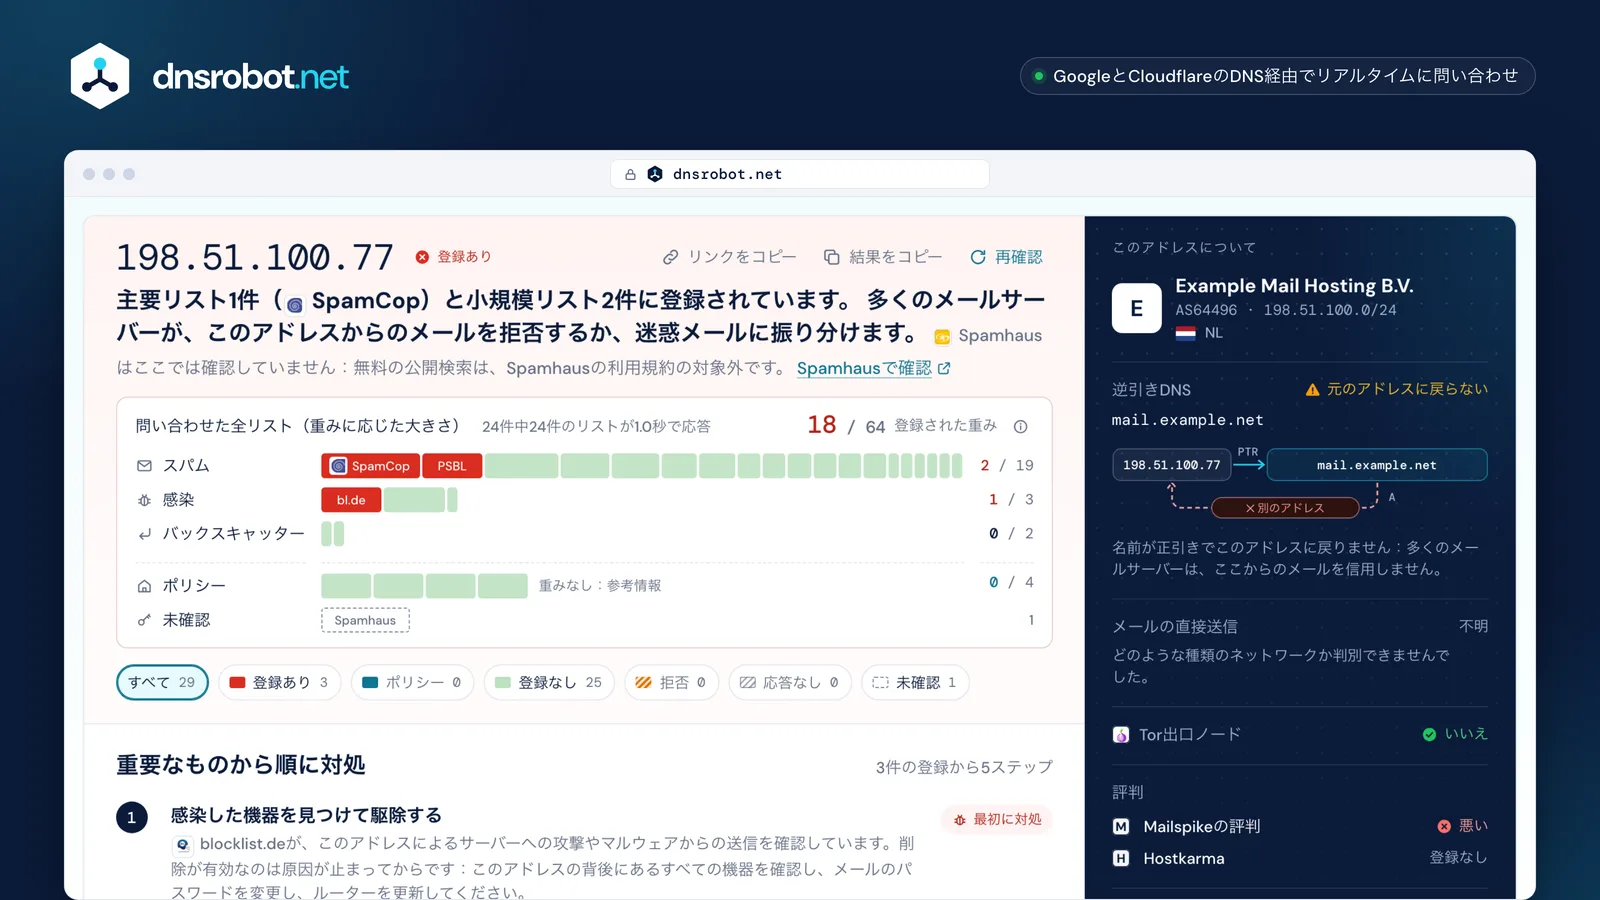
Task: Select the 登録あり 3 filter tab
Action: [x=279, y=682]
